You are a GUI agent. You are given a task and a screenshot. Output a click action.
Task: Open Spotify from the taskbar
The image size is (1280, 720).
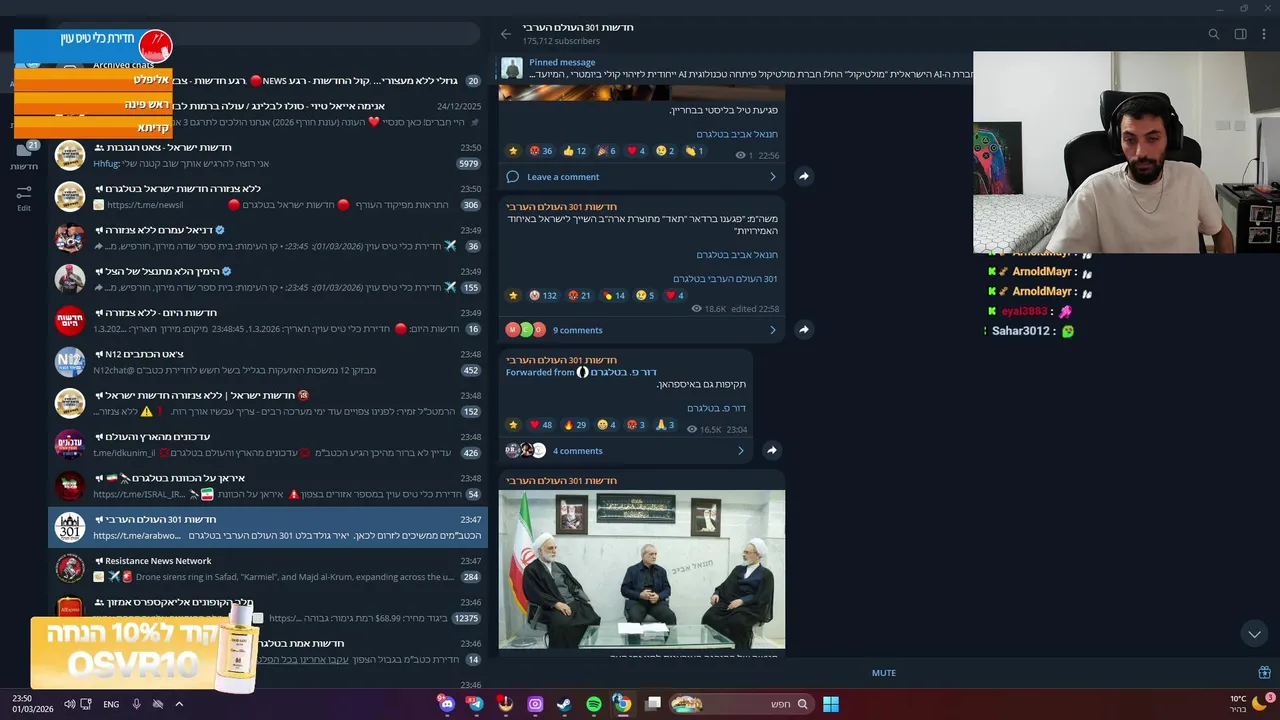[x=594, y=704]
